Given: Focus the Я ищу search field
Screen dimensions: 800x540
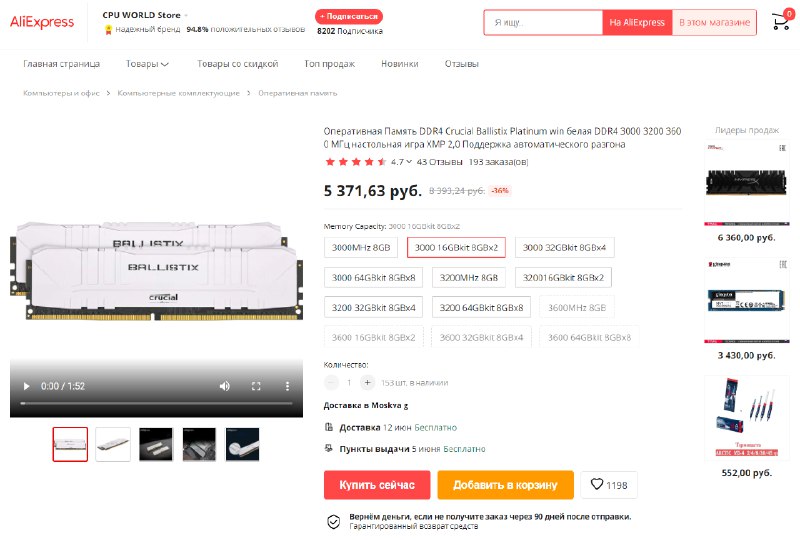Looking at the screenshot, I should [543, 22].
